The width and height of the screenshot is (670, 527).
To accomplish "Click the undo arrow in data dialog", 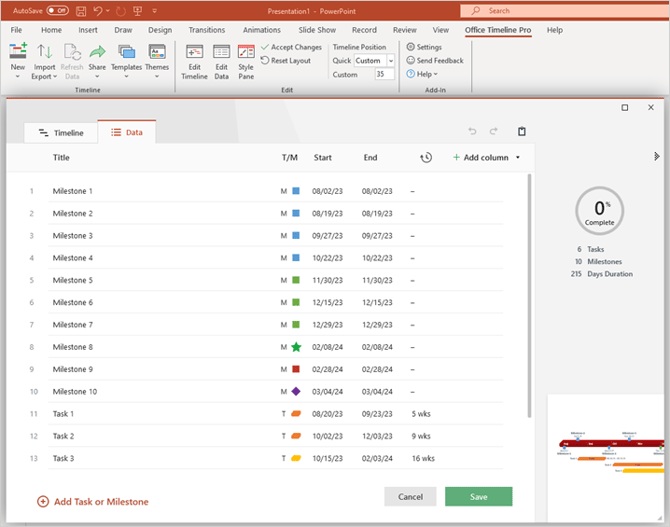I will [x=473, y=132].
